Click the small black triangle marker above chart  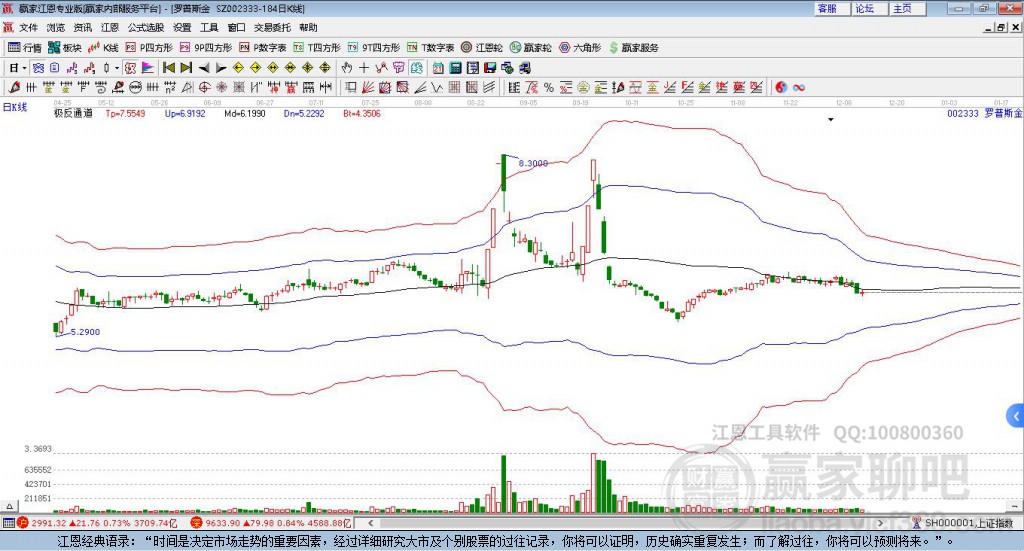tap(831, 119)
